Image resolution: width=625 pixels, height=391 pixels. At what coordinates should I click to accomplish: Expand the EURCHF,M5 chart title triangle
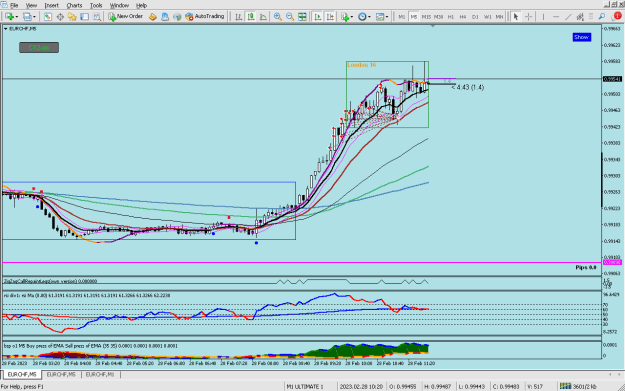pos(6,29)
